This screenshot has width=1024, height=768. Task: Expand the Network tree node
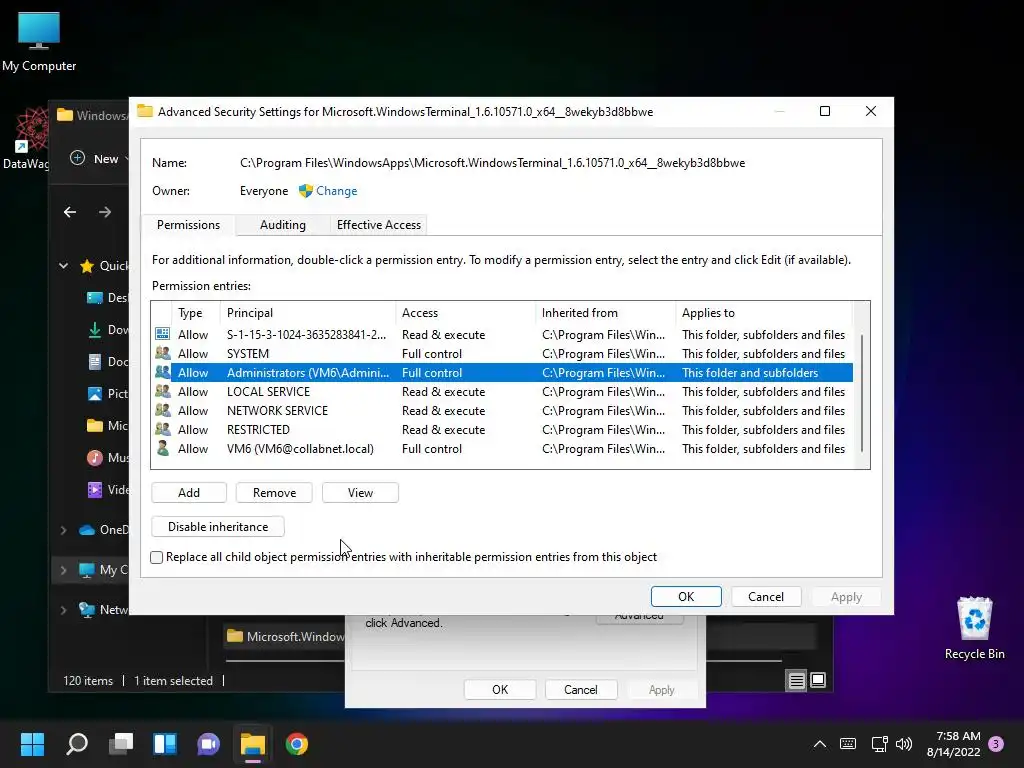[63, 610]
